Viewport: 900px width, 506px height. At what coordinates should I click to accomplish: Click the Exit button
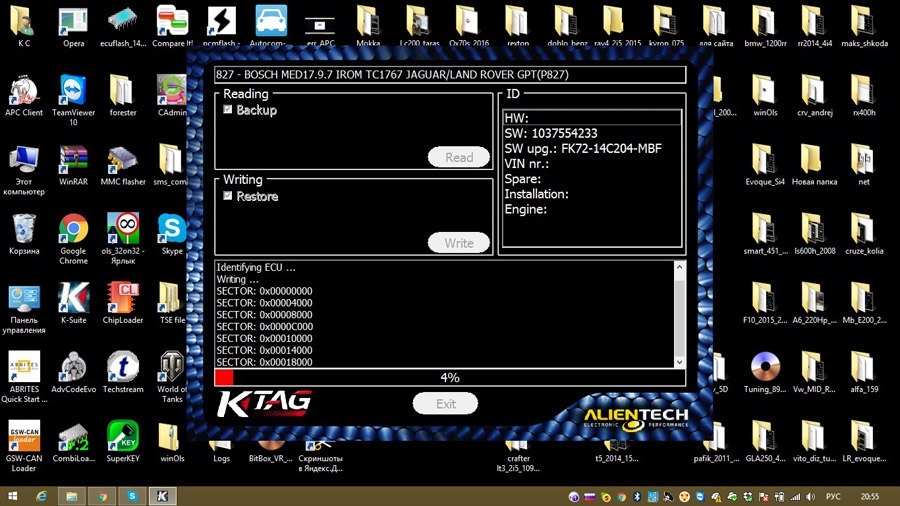445,403
